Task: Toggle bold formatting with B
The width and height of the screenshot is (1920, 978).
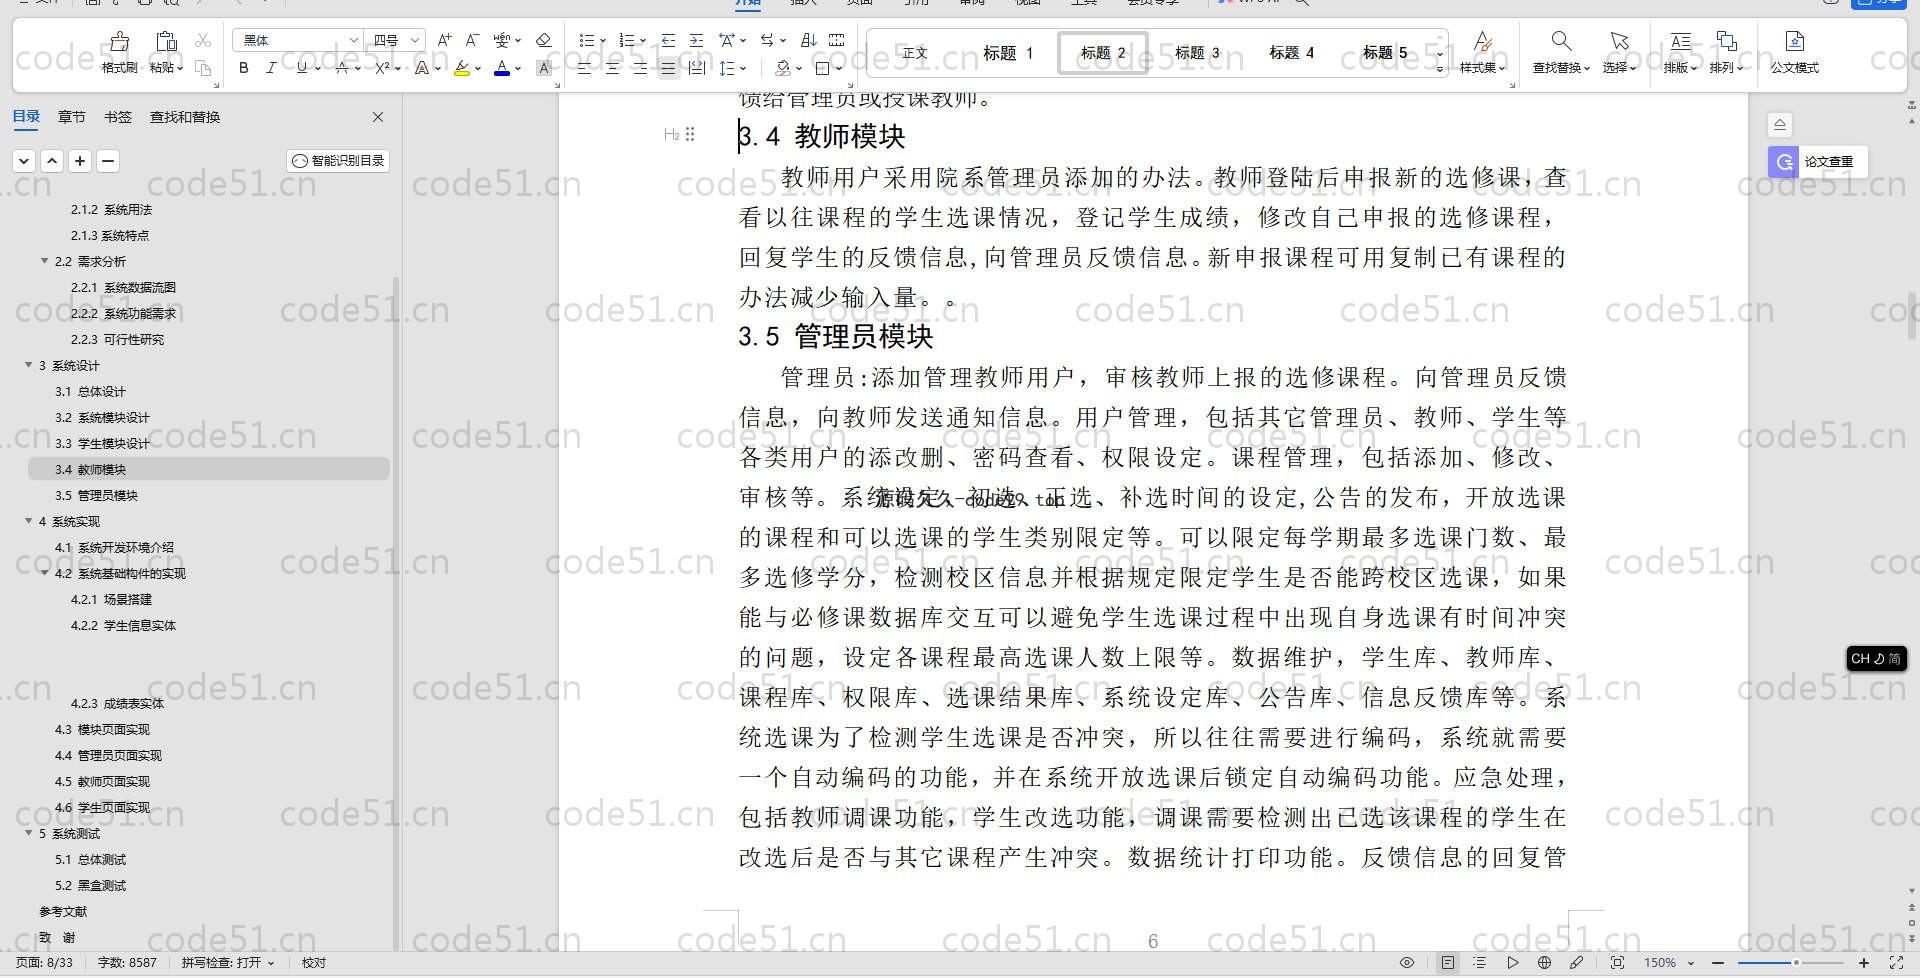Action: point(243,68)
